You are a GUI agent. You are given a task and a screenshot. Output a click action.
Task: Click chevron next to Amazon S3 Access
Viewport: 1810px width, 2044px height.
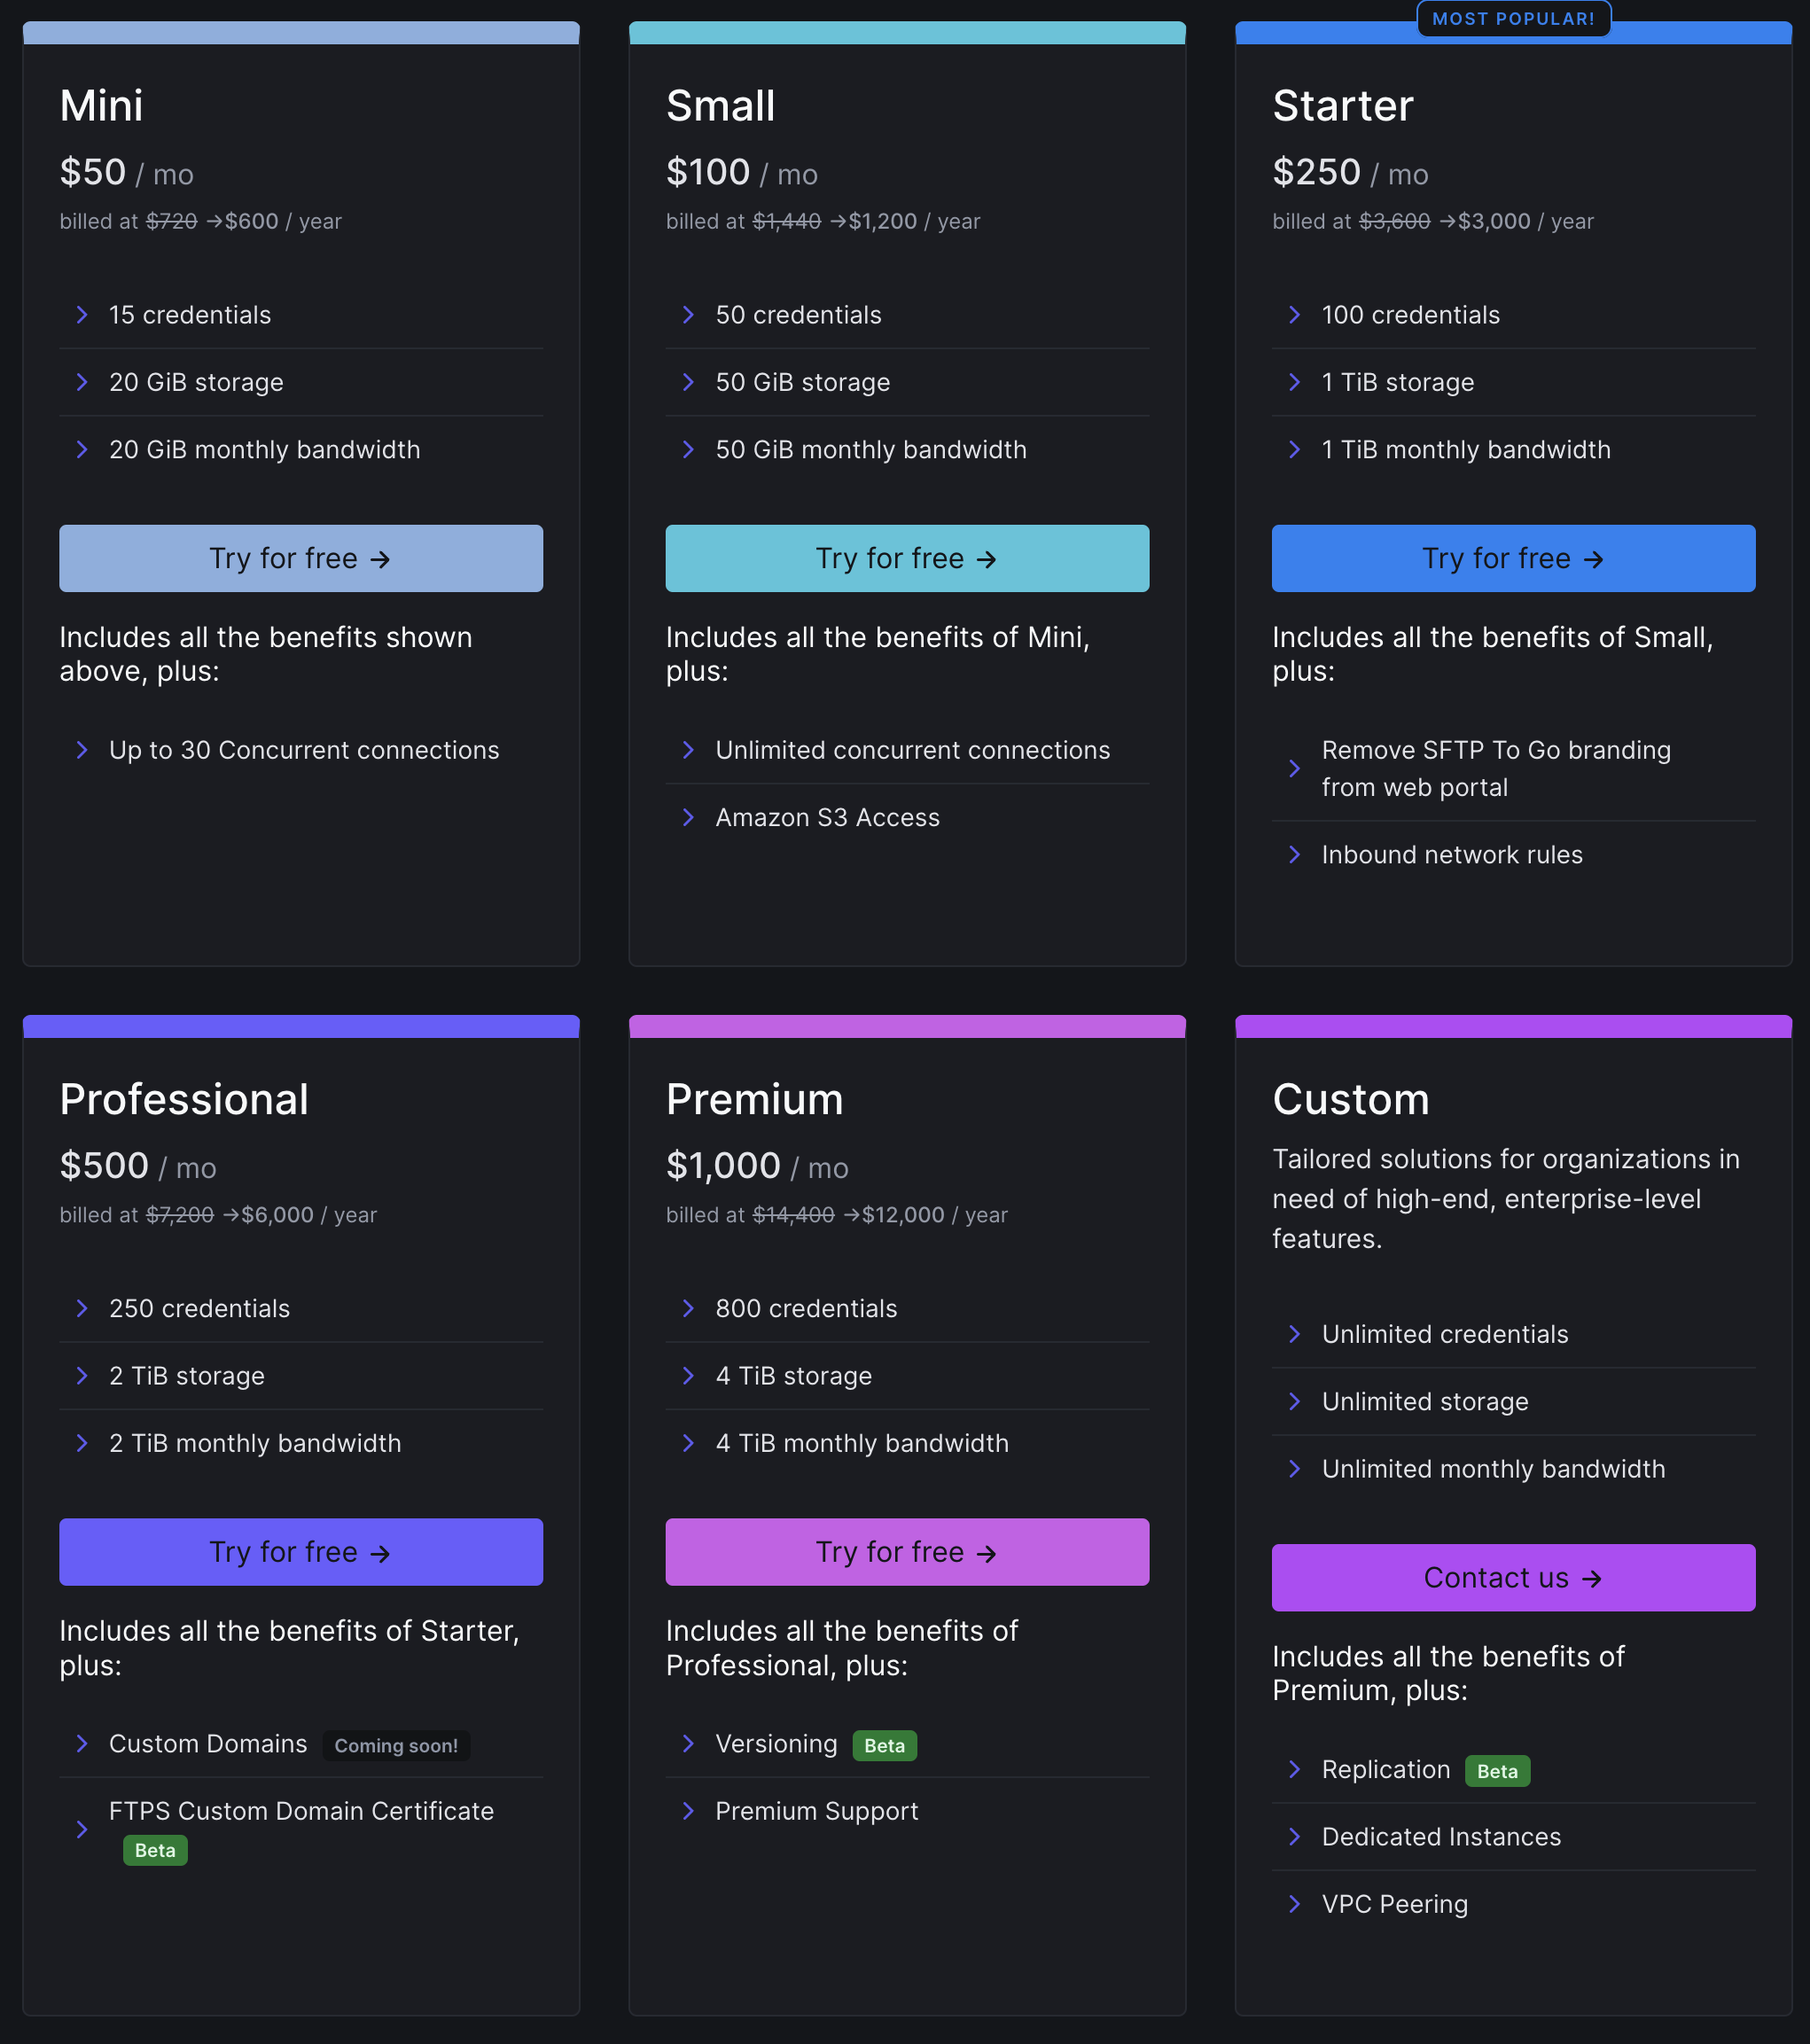688,817
